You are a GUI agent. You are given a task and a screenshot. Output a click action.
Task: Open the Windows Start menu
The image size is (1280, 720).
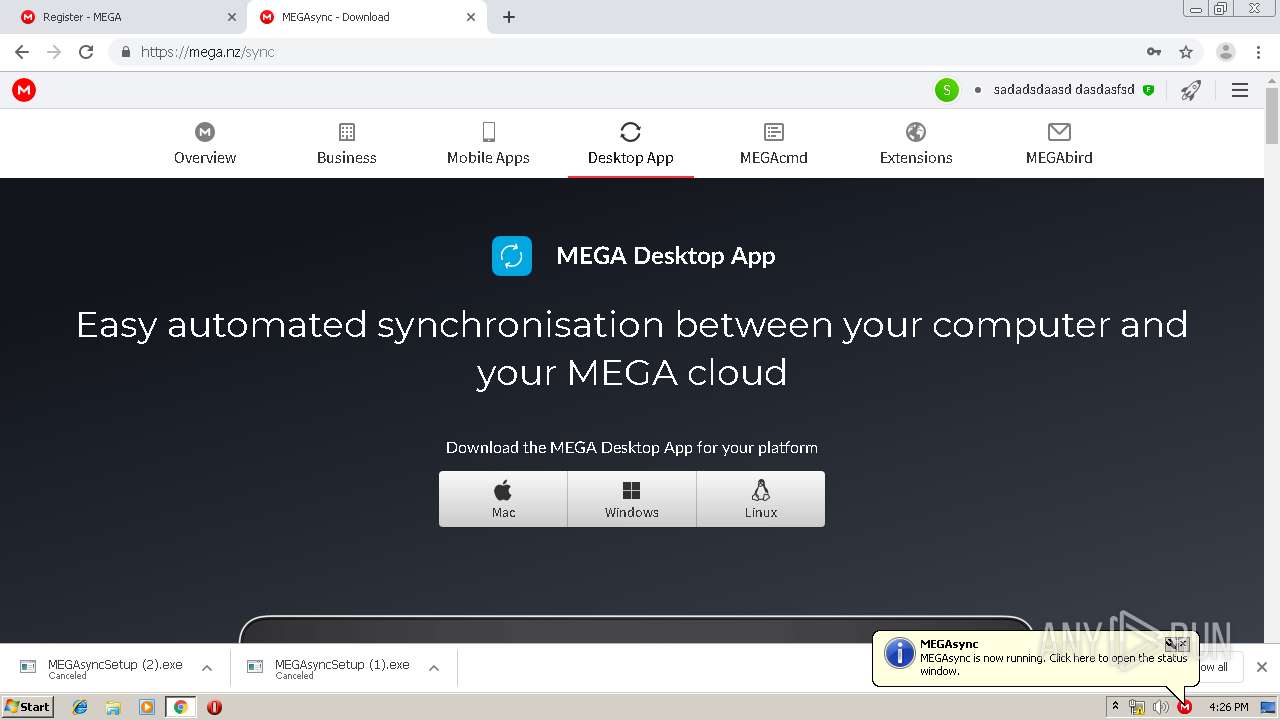point(28,706)
